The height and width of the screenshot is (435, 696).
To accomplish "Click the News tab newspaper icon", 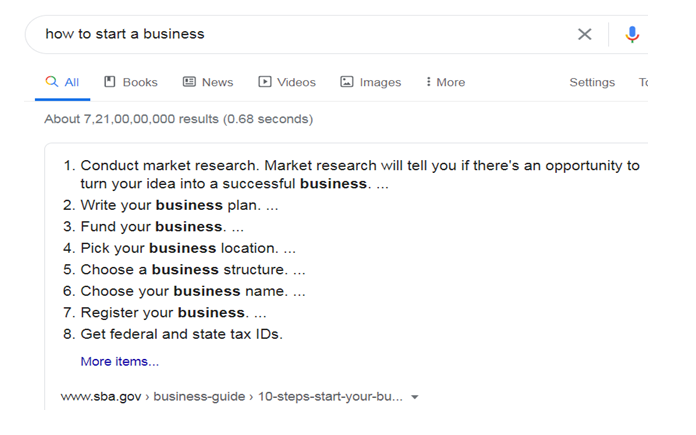I will coord(190,82).
